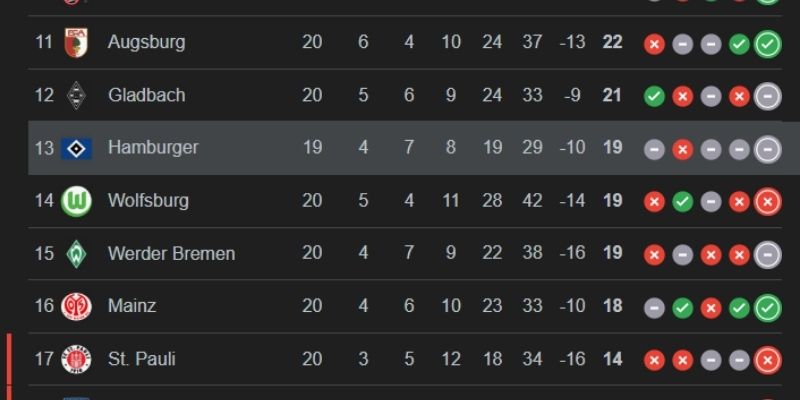Click Mainz's points total of 18

click(612, 306)
